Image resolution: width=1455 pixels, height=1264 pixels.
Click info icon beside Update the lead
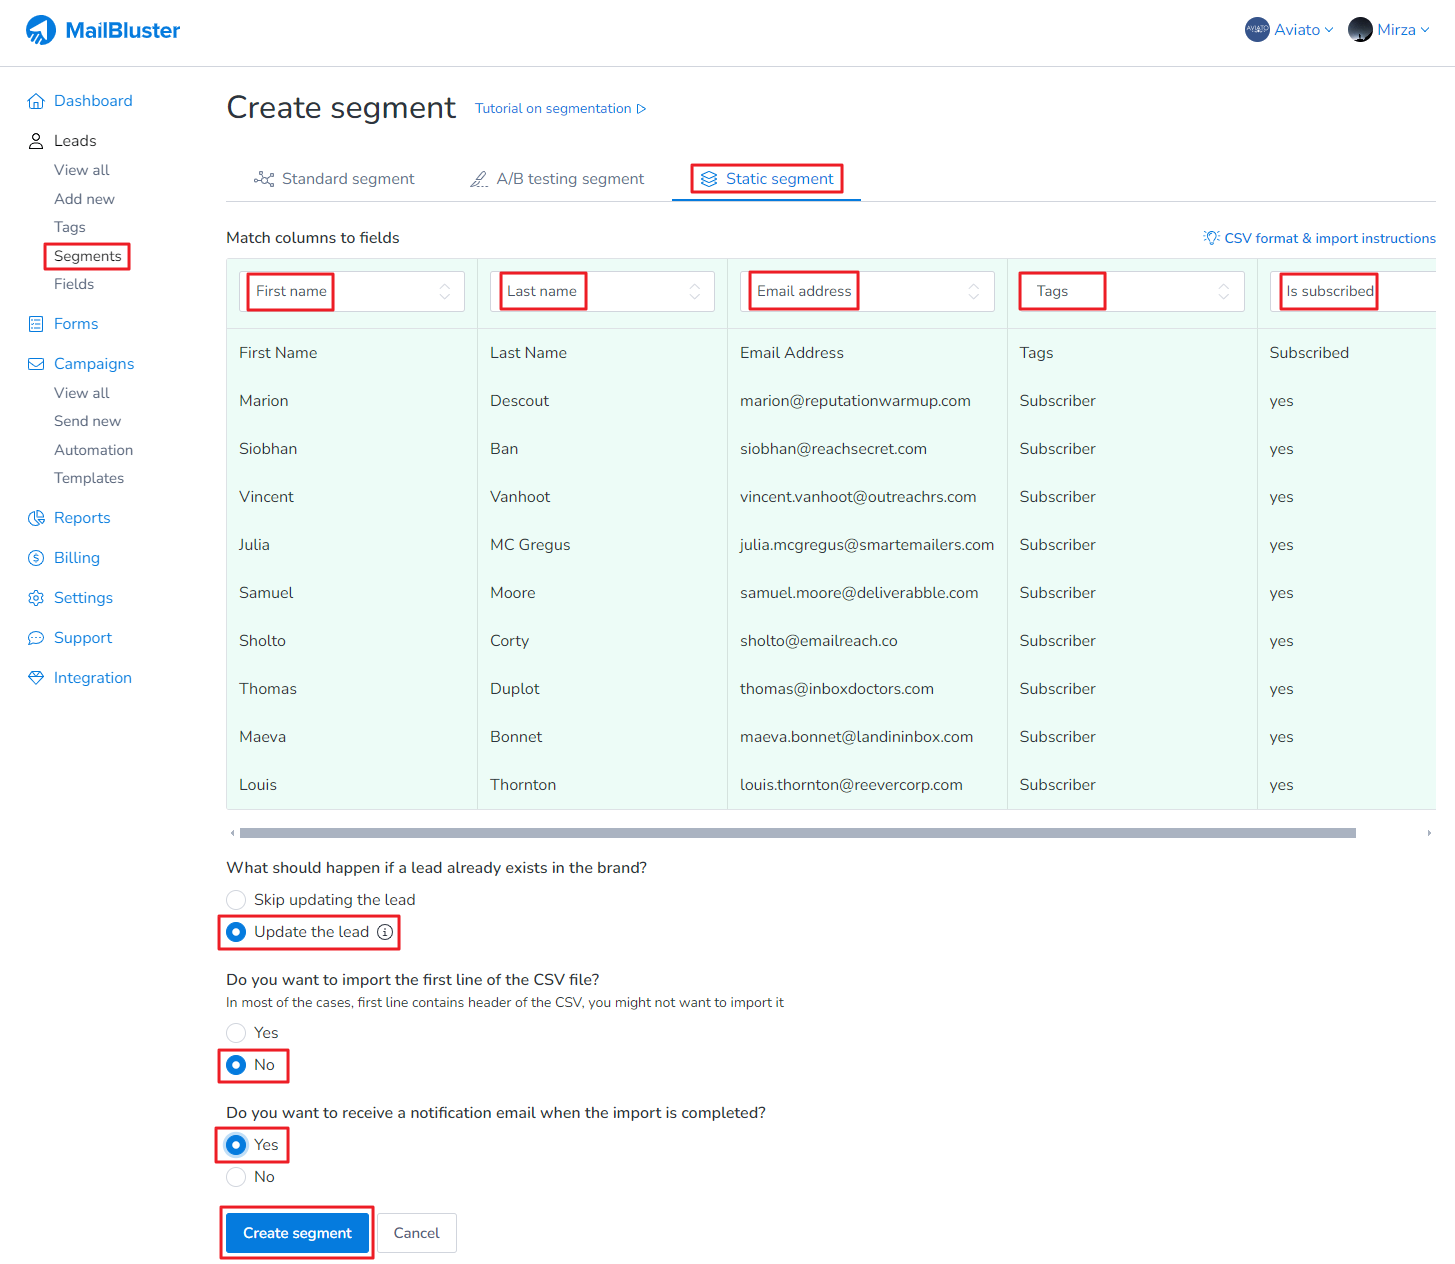[x=385, y=932]
